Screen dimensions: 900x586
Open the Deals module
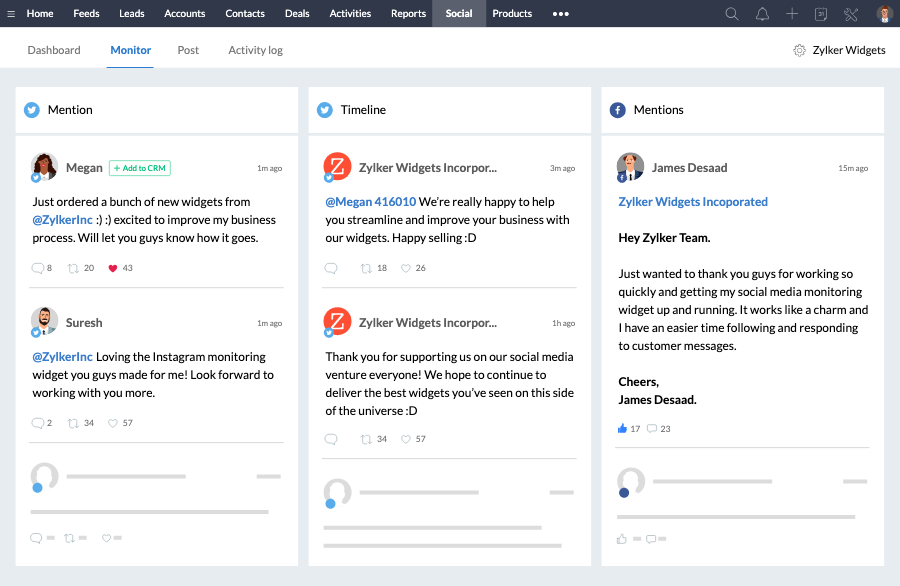[x=297, y=13]
